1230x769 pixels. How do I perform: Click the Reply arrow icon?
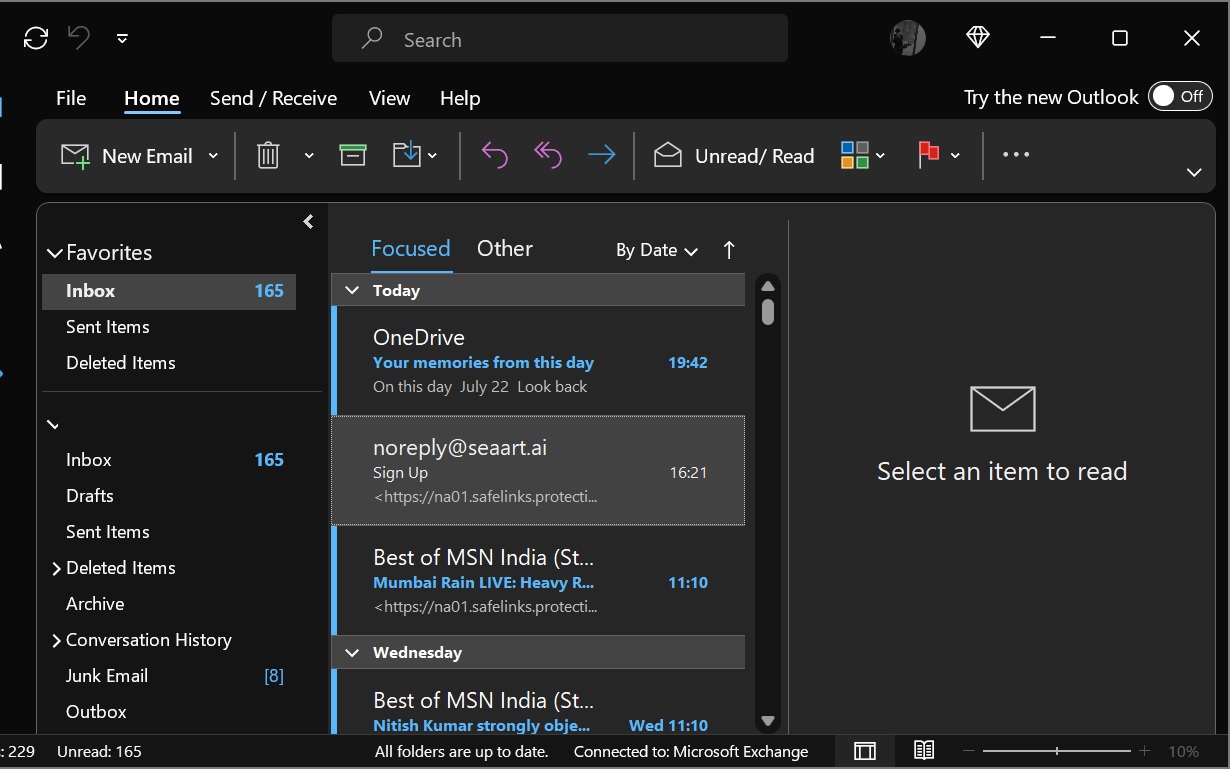pos(495,155)
